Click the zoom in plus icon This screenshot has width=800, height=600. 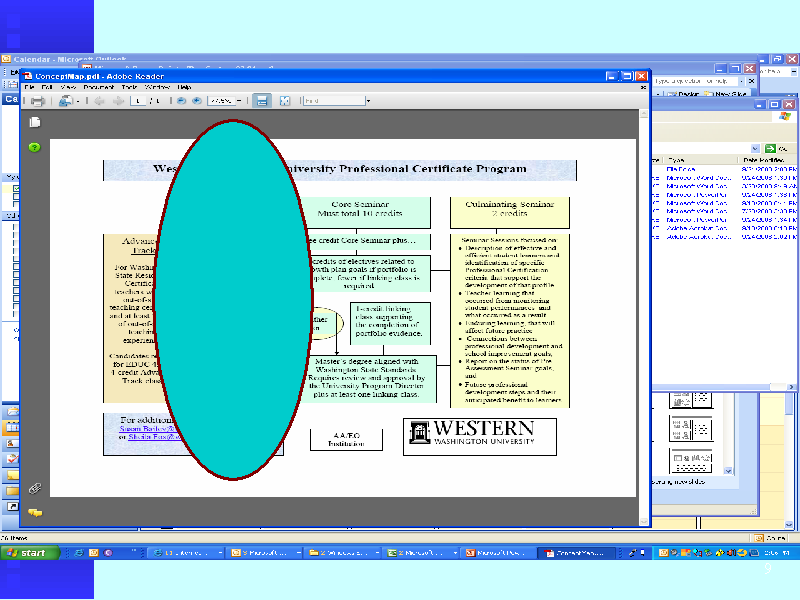click(x=196, y=101)
